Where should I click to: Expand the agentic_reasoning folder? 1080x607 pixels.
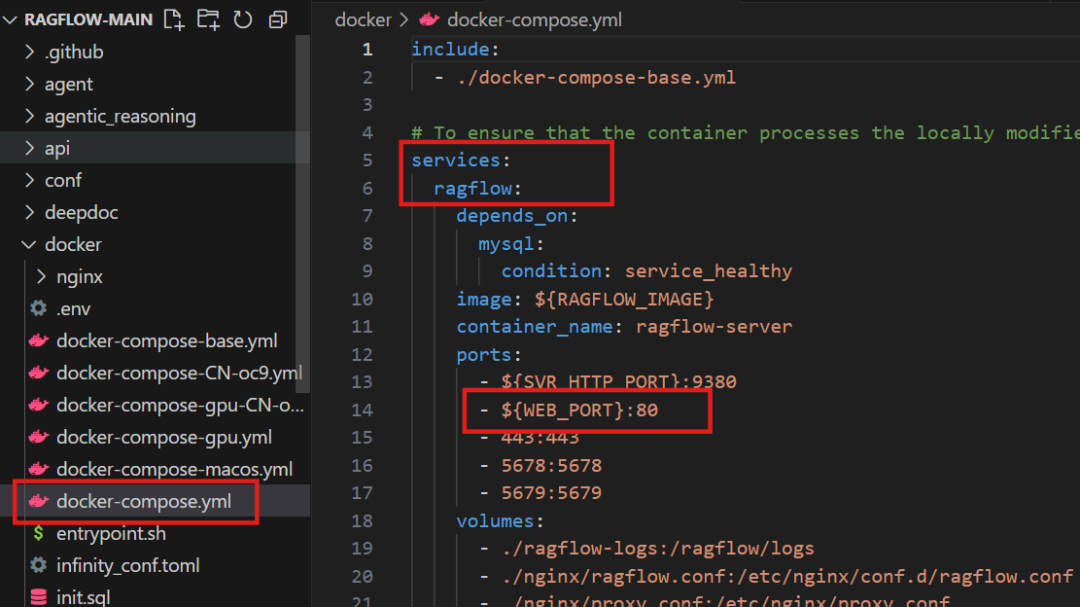(x=30, y=116)
